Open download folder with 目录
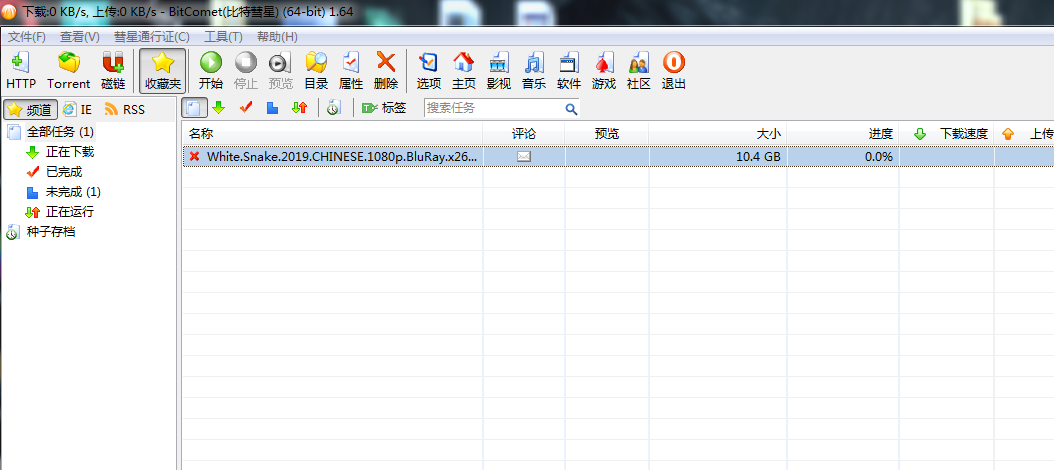This screenshot has height=470, width=1054. [316, 71]
